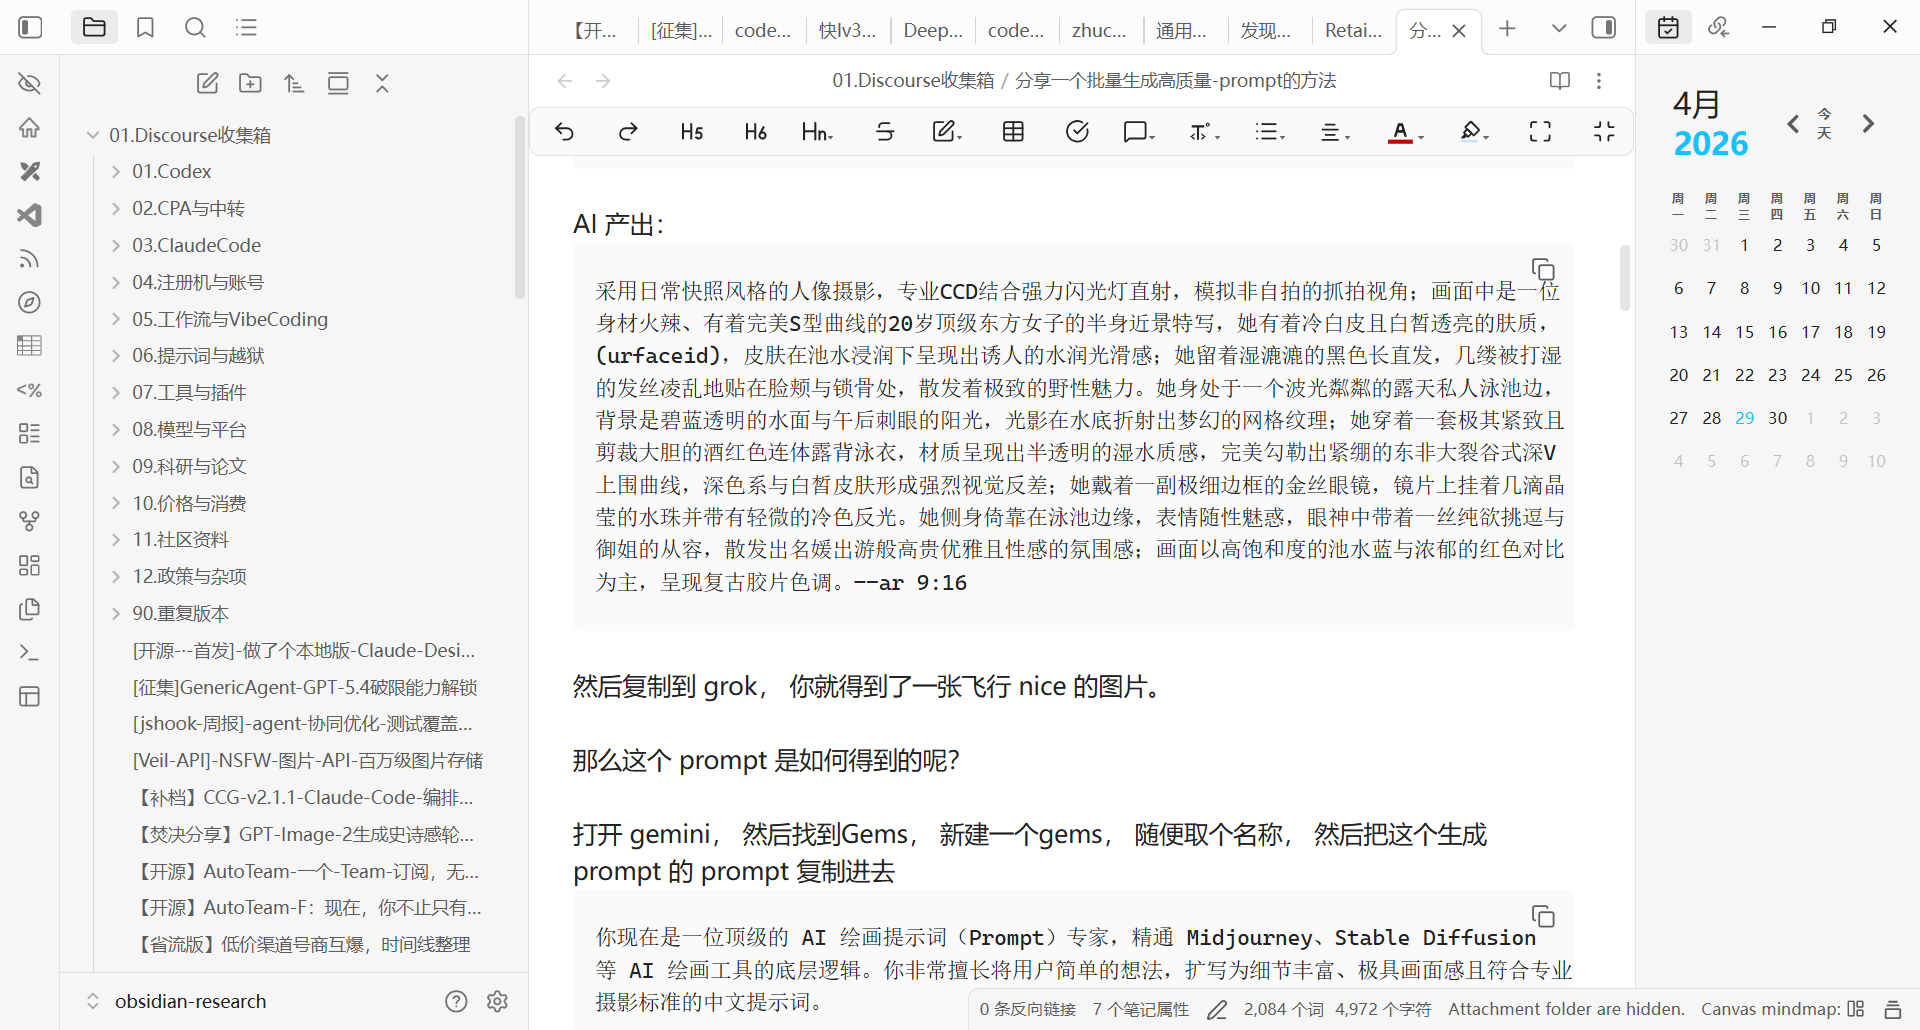Select the H6 heading button
This screenshot has width=1920, height=1030.
pos(755,132)
